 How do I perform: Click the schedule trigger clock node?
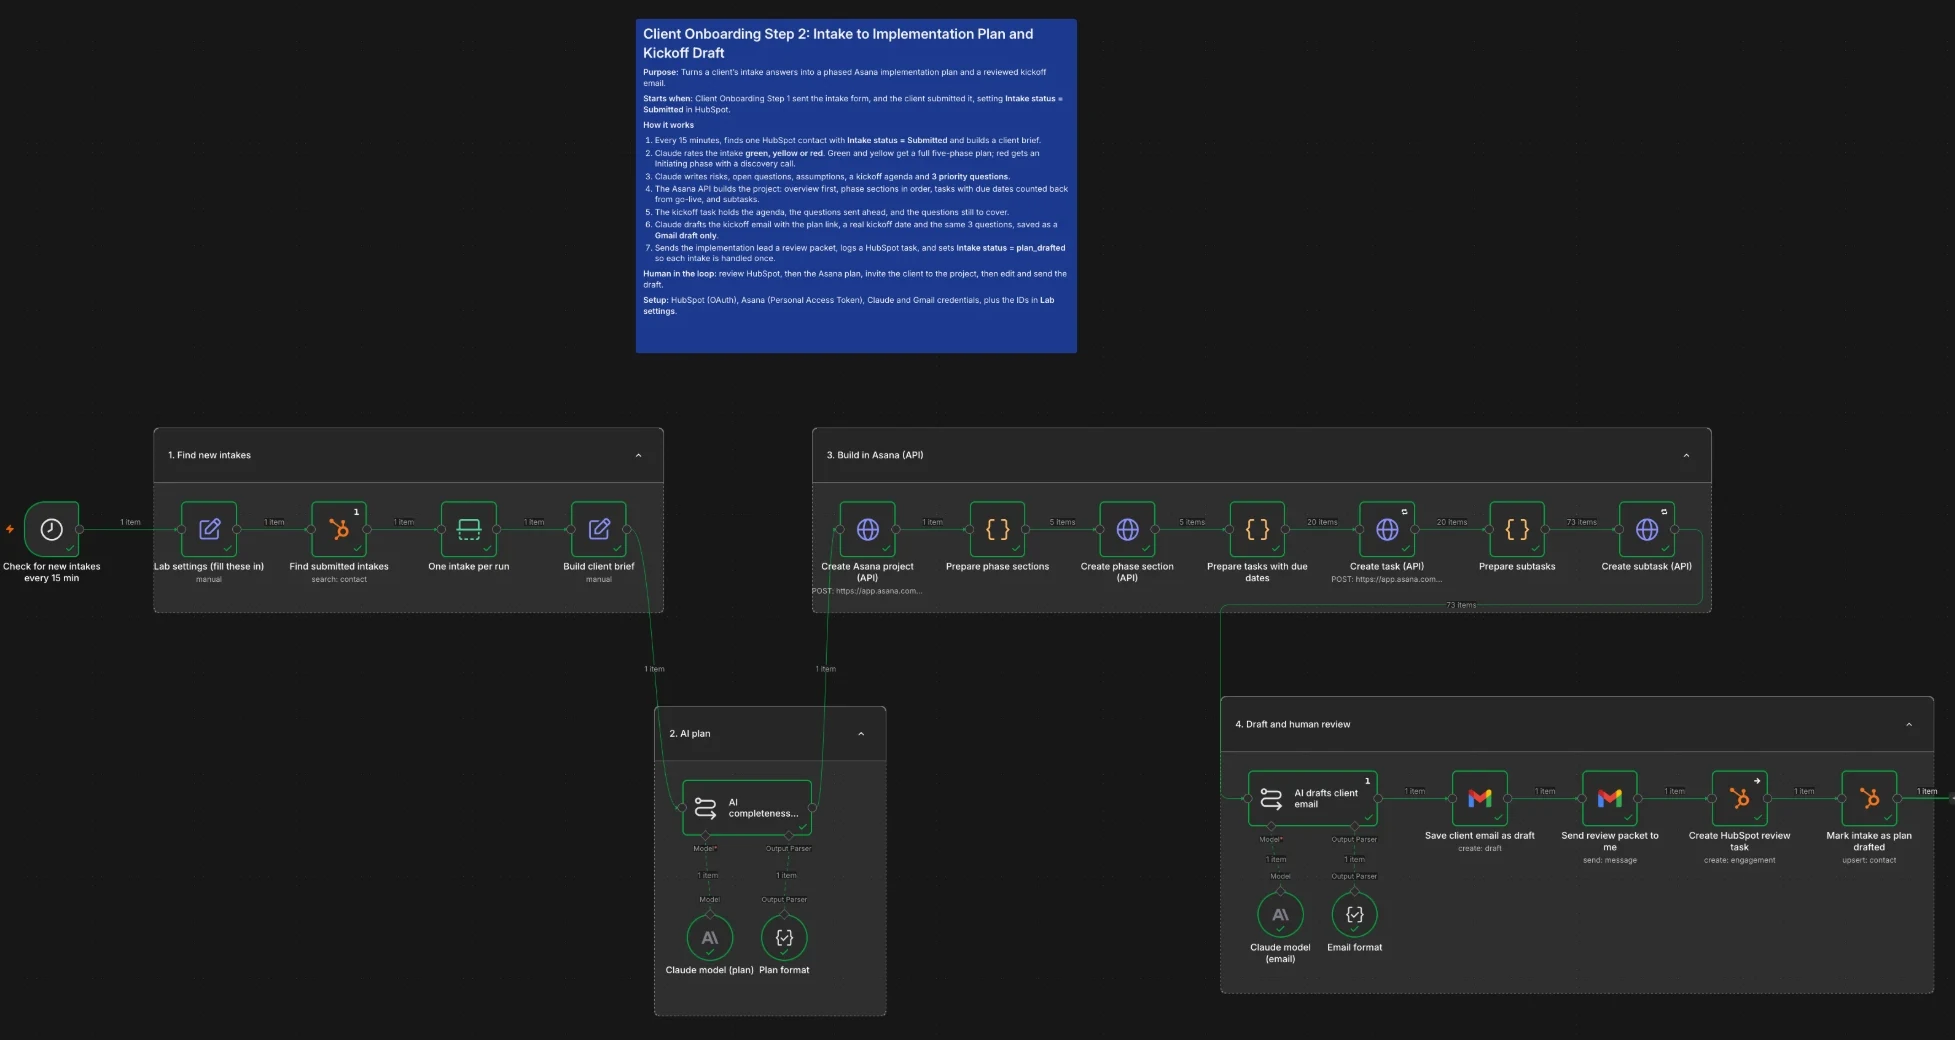click(52, 529)
